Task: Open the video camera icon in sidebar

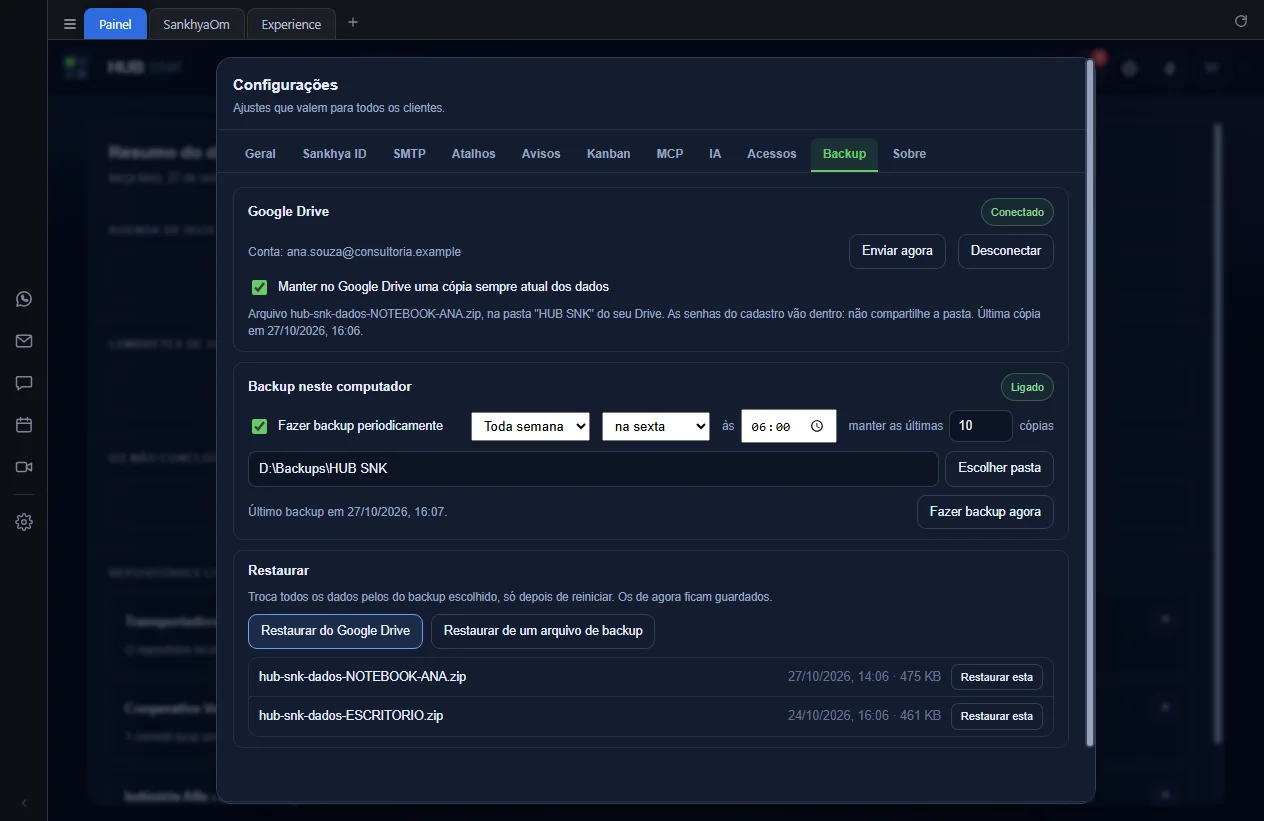Action: tap(24, 467)
